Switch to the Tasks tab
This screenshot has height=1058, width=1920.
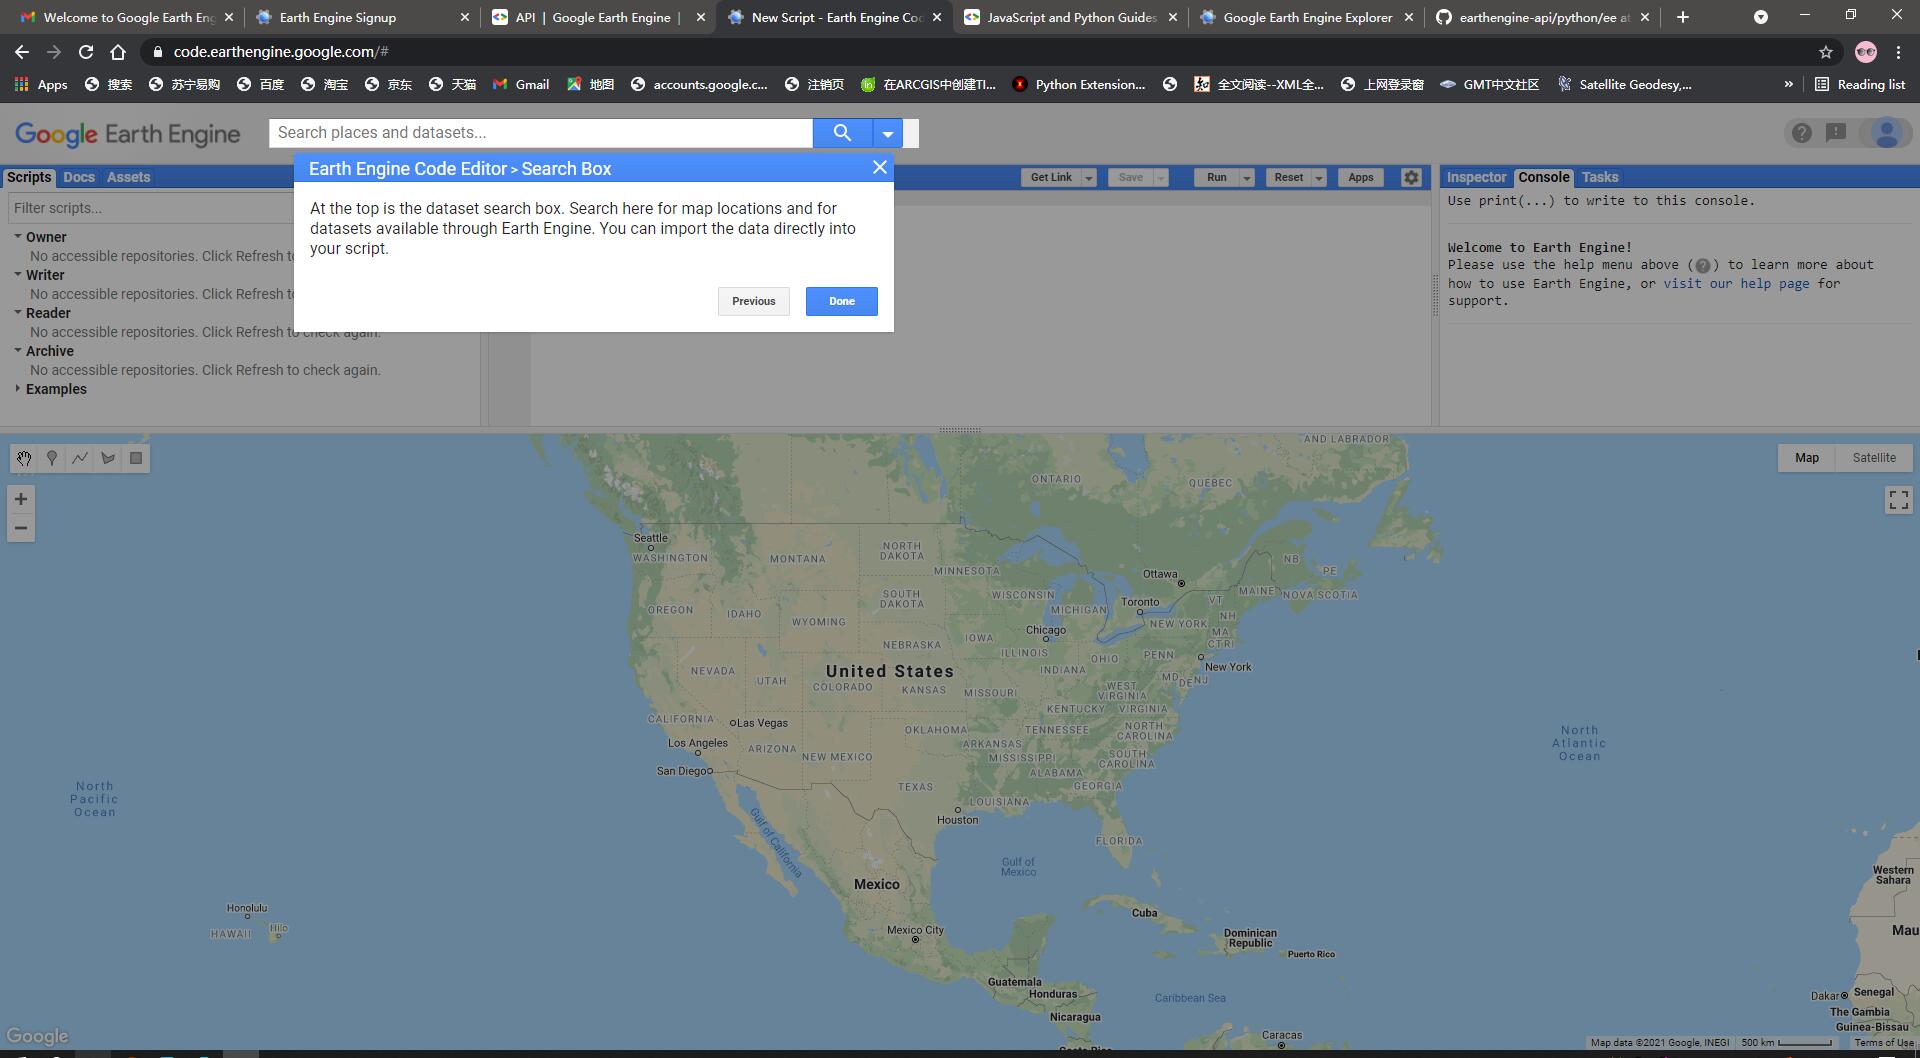click(x=1600, y=177)
